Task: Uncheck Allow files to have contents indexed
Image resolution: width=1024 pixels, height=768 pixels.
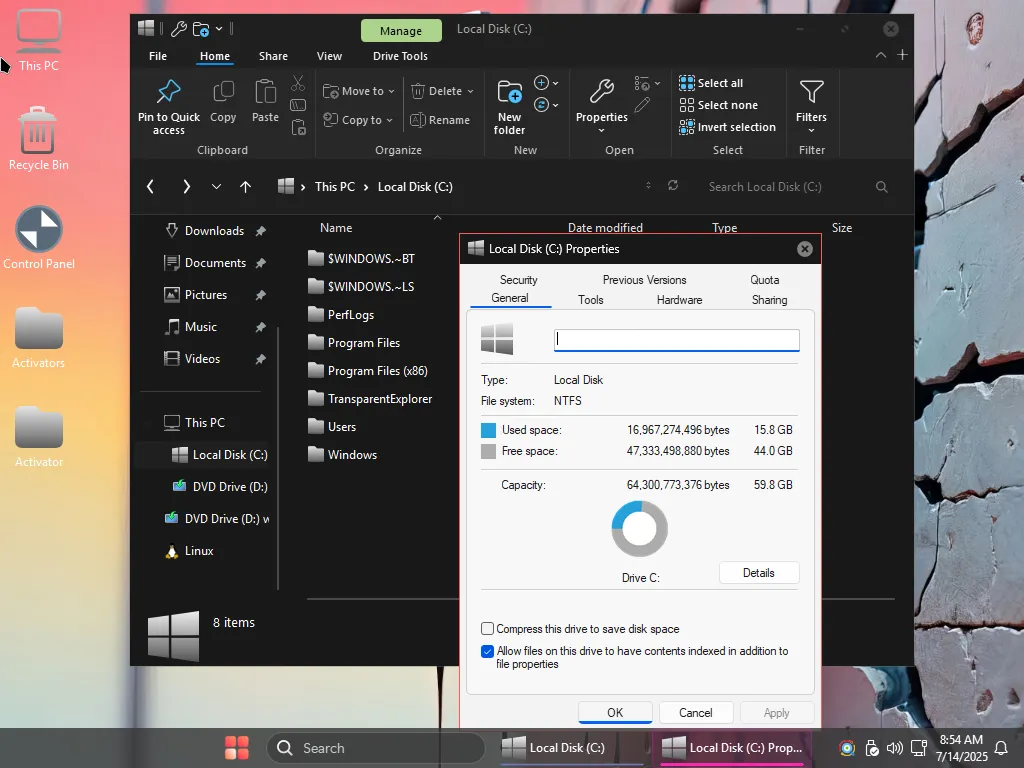Action: [x=487, y=651]
